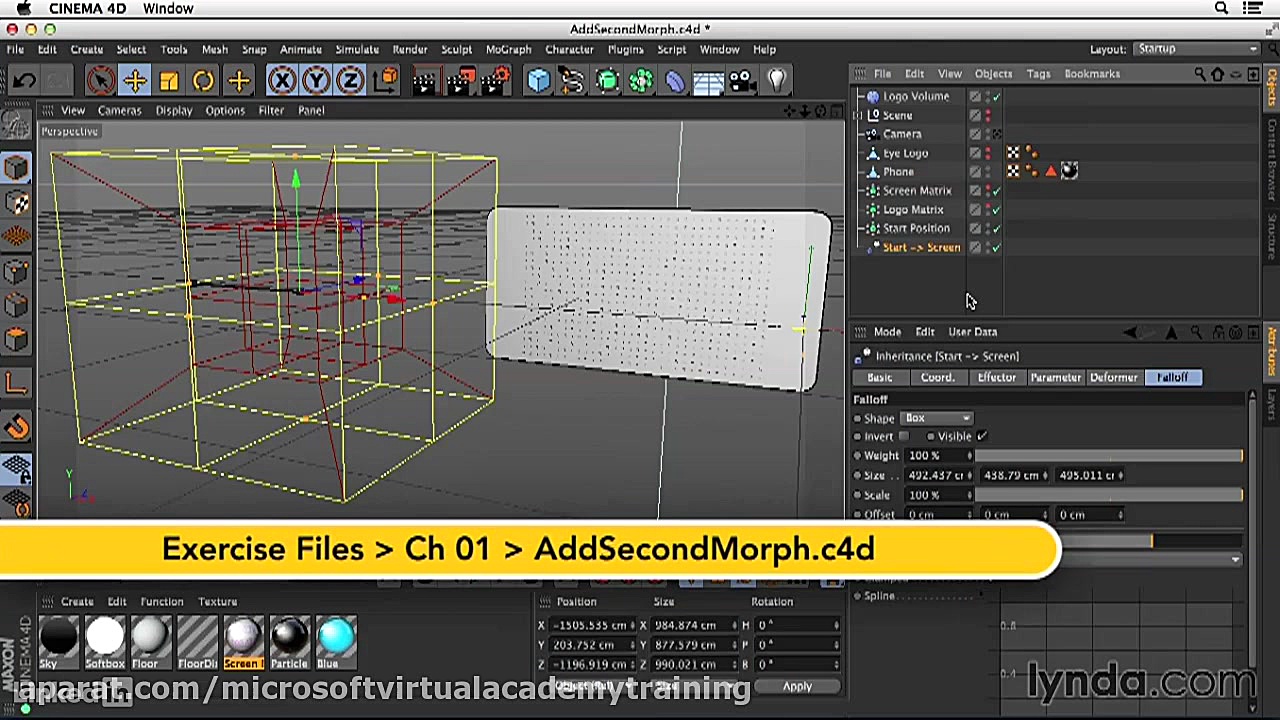Viewport: 1280px width, 720px height.
Task: Click the Add Cube primitive icon
Action: tap(539, 80)
